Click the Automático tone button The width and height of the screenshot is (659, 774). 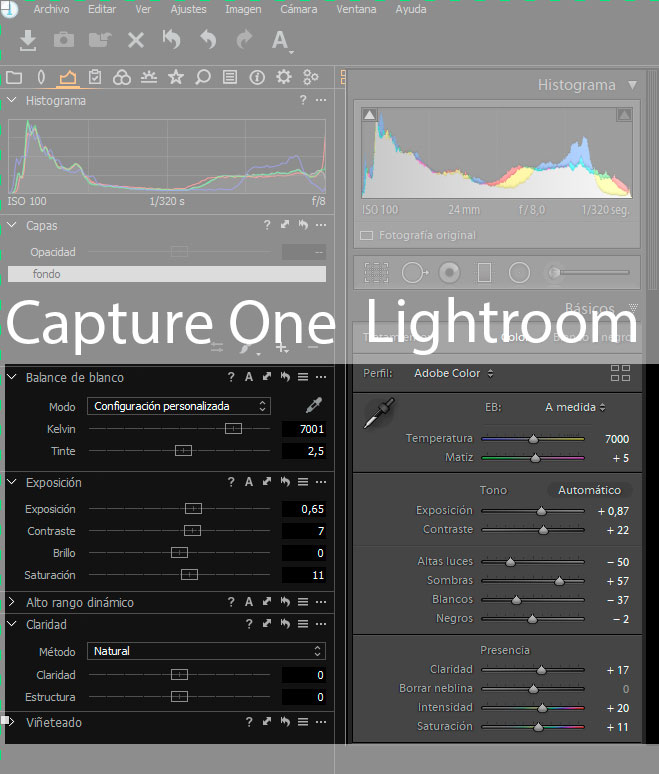coord(589,490)
